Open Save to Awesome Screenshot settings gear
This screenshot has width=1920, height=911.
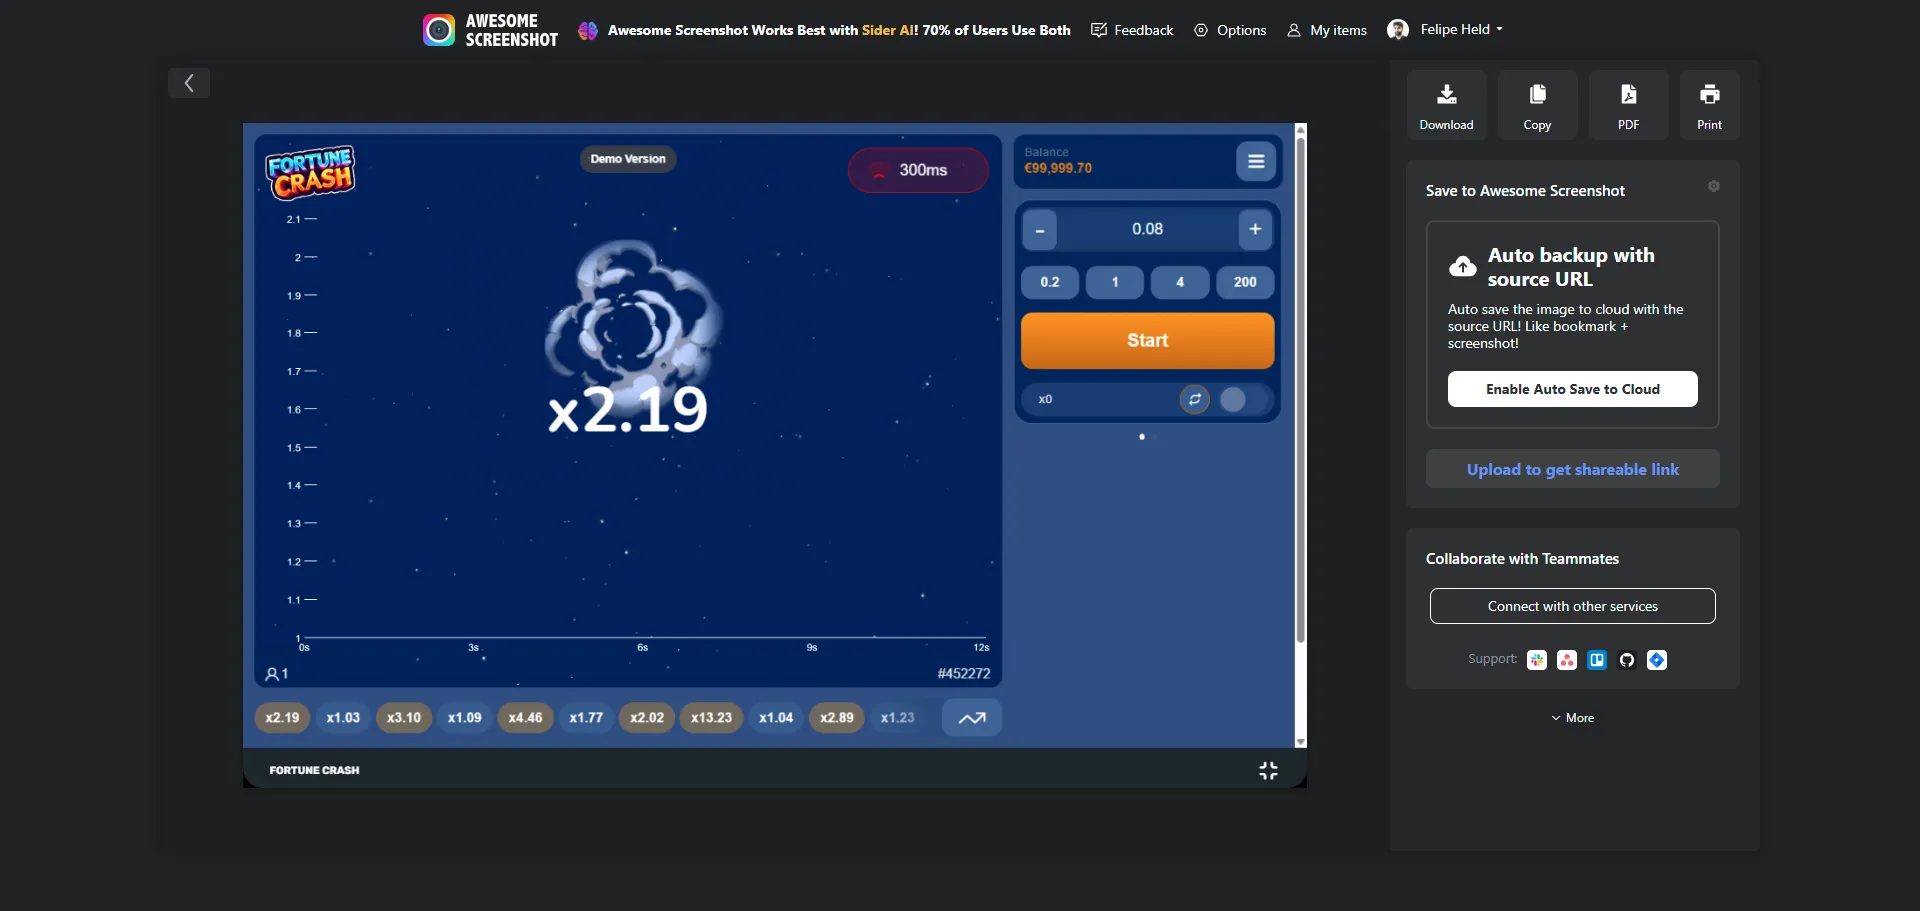[x=1713, y=186]
